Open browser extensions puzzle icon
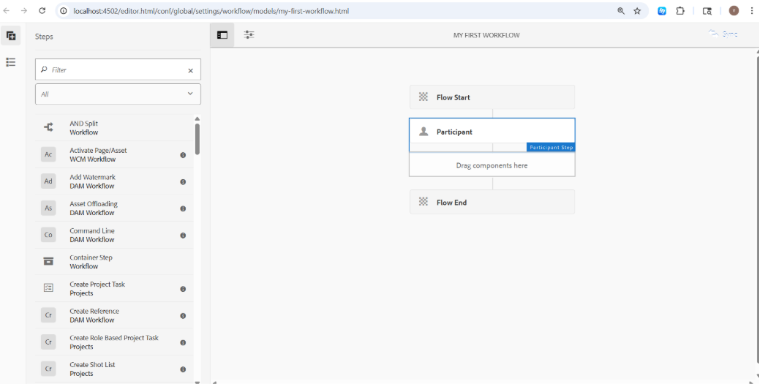 [681, 11]
